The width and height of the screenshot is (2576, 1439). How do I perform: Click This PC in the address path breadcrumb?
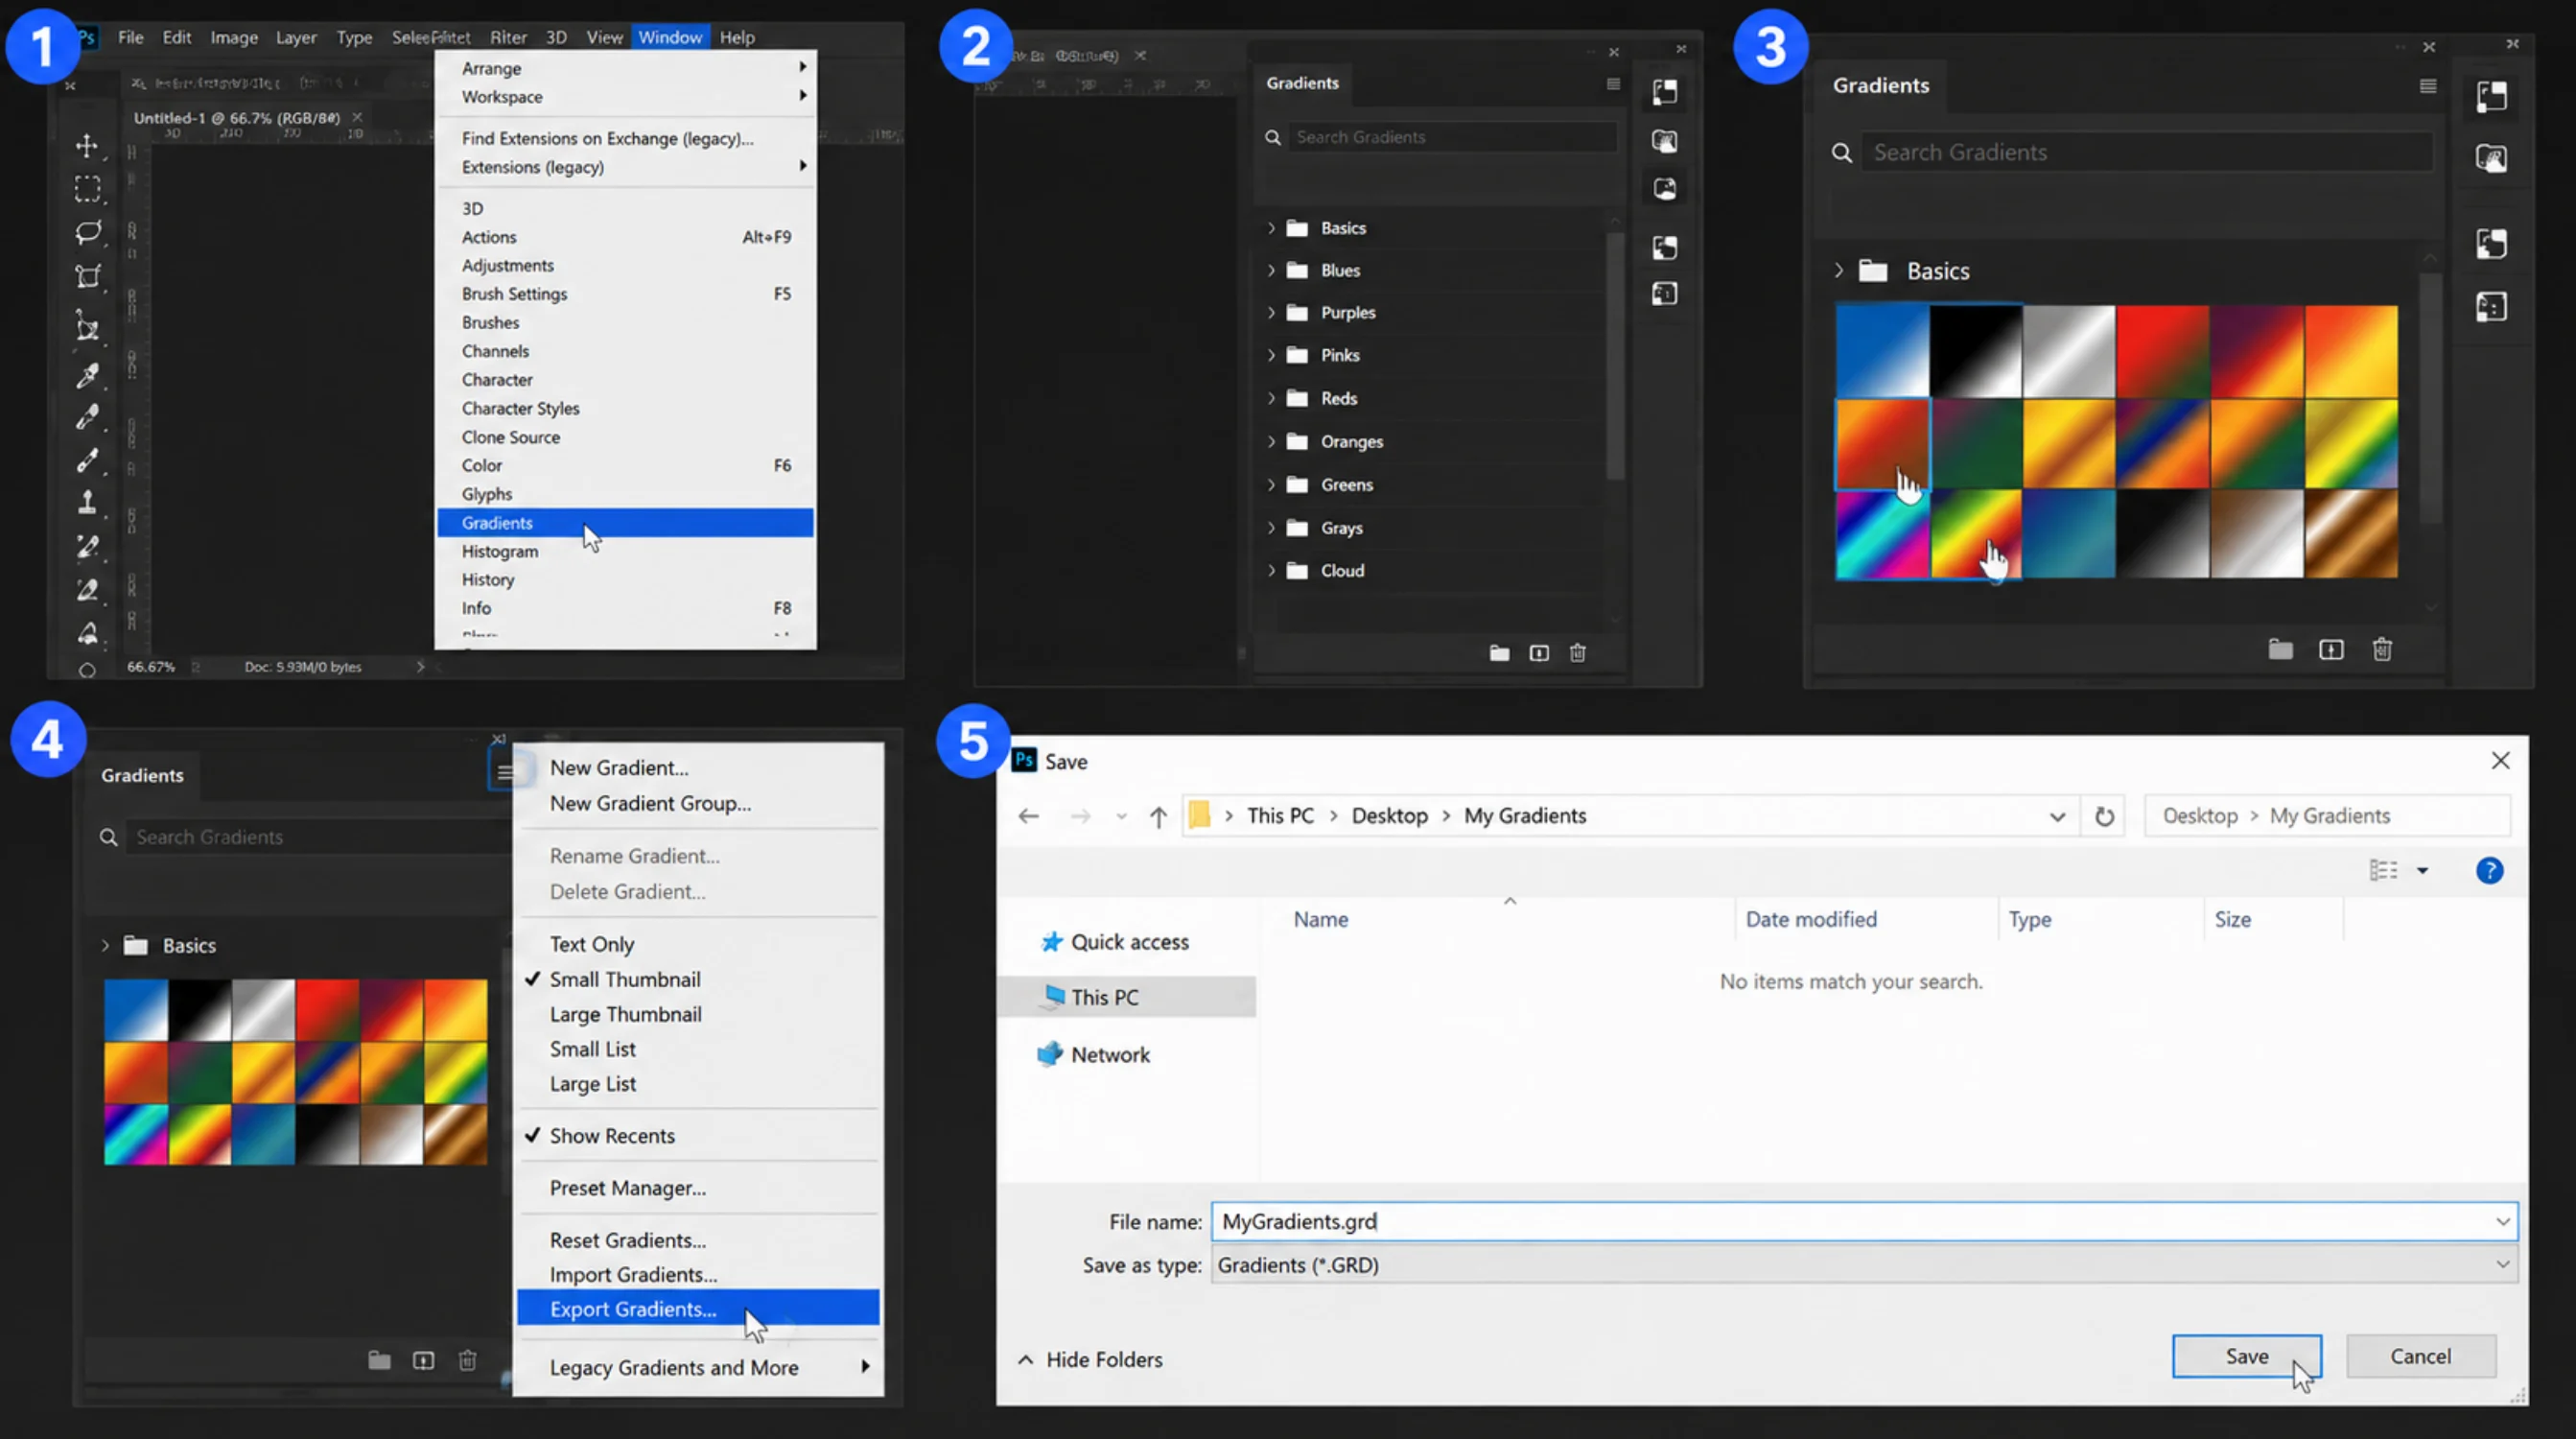[x=1280, y=816]
